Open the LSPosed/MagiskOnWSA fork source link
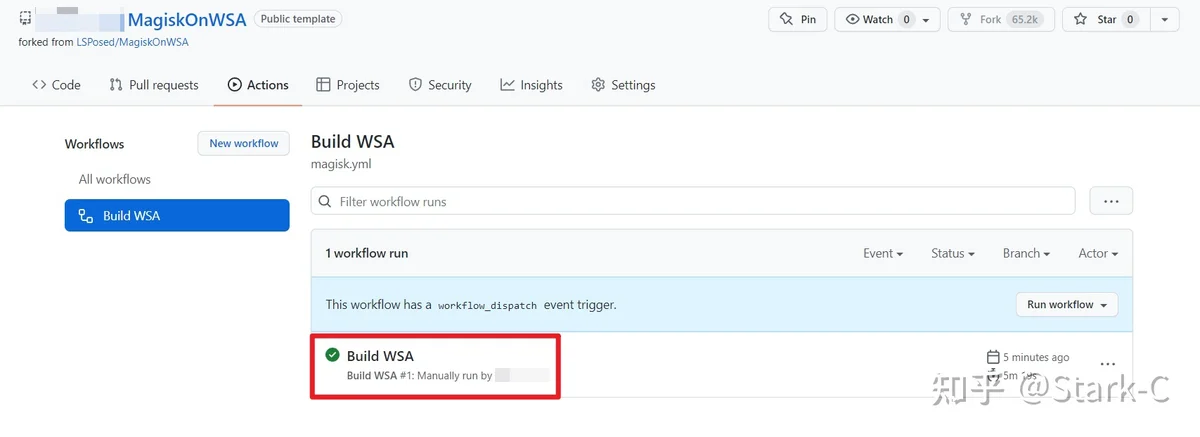Viewport: 1200px width, 437px height. coord(133,42)
